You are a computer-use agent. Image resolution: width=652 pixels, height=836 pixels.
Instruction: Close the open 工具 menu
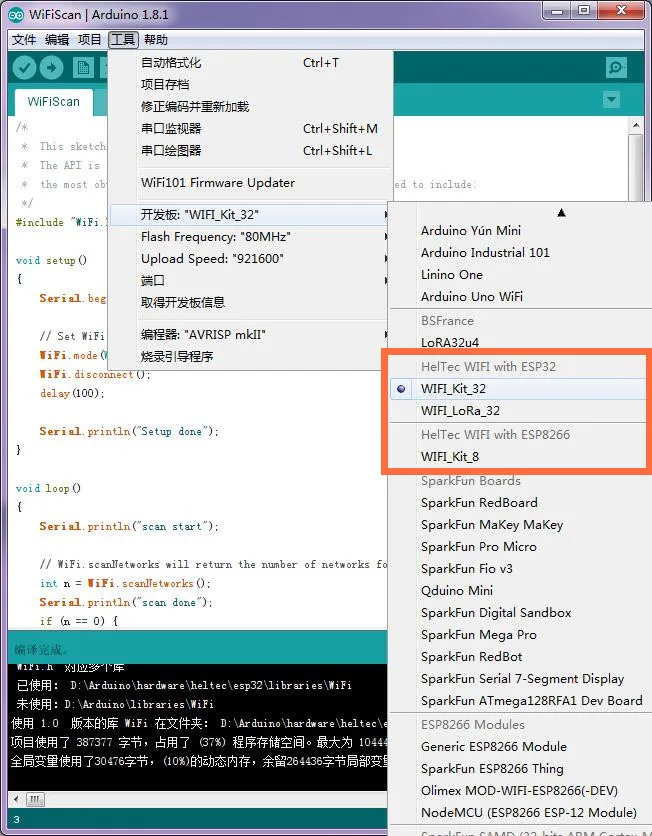[123, 40]
